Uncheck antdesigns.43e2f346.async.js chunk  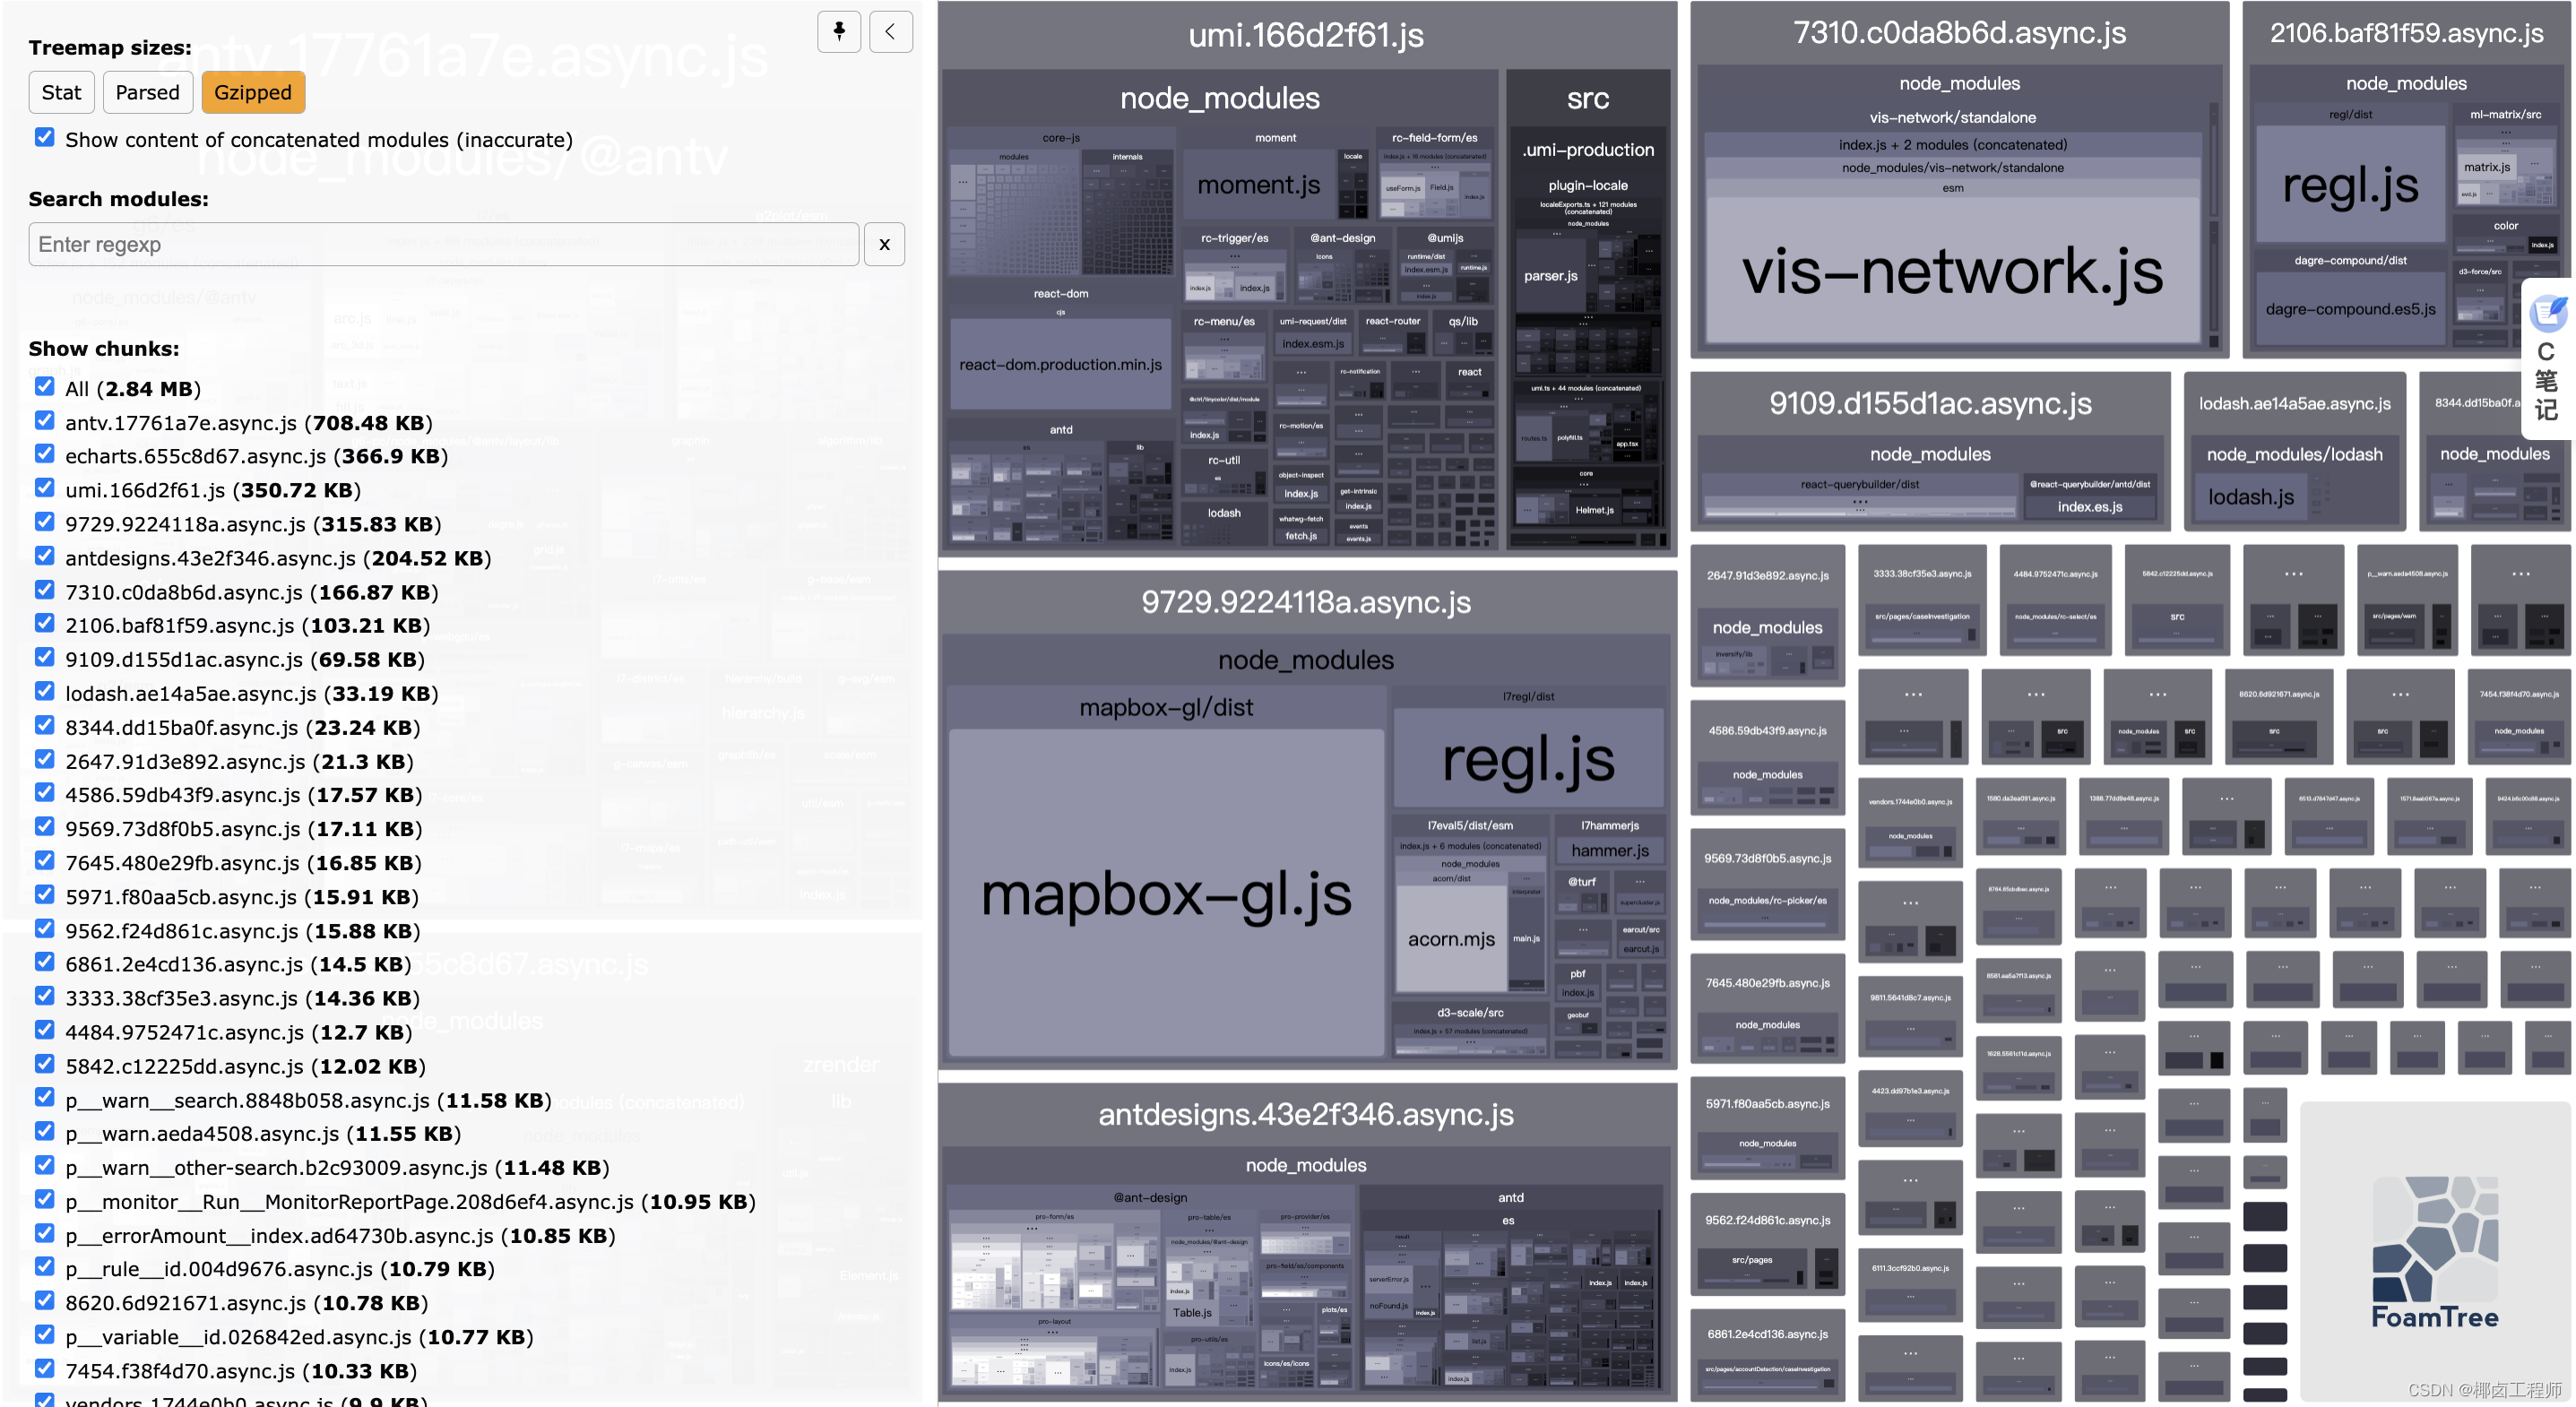point(44,556)
